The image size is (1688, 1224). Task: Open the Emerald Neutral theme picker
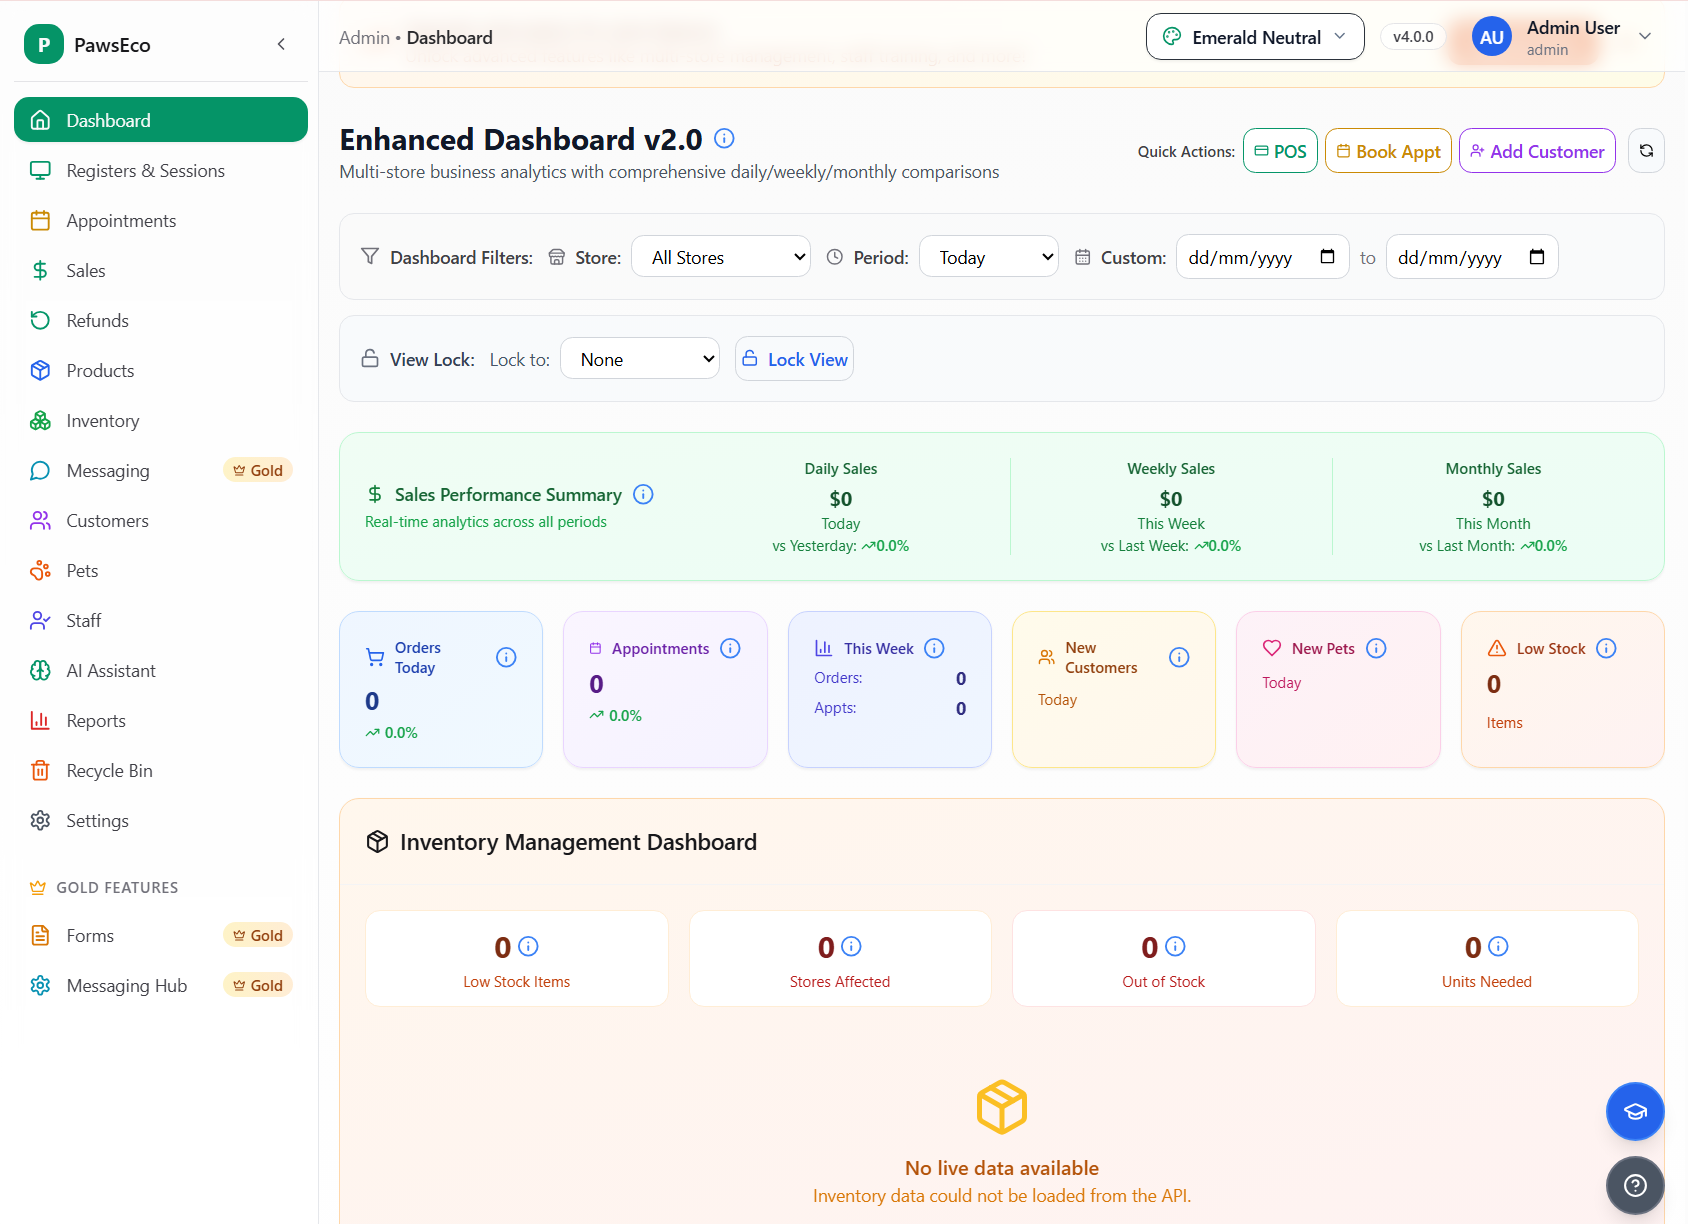(x=1254, y=36)
